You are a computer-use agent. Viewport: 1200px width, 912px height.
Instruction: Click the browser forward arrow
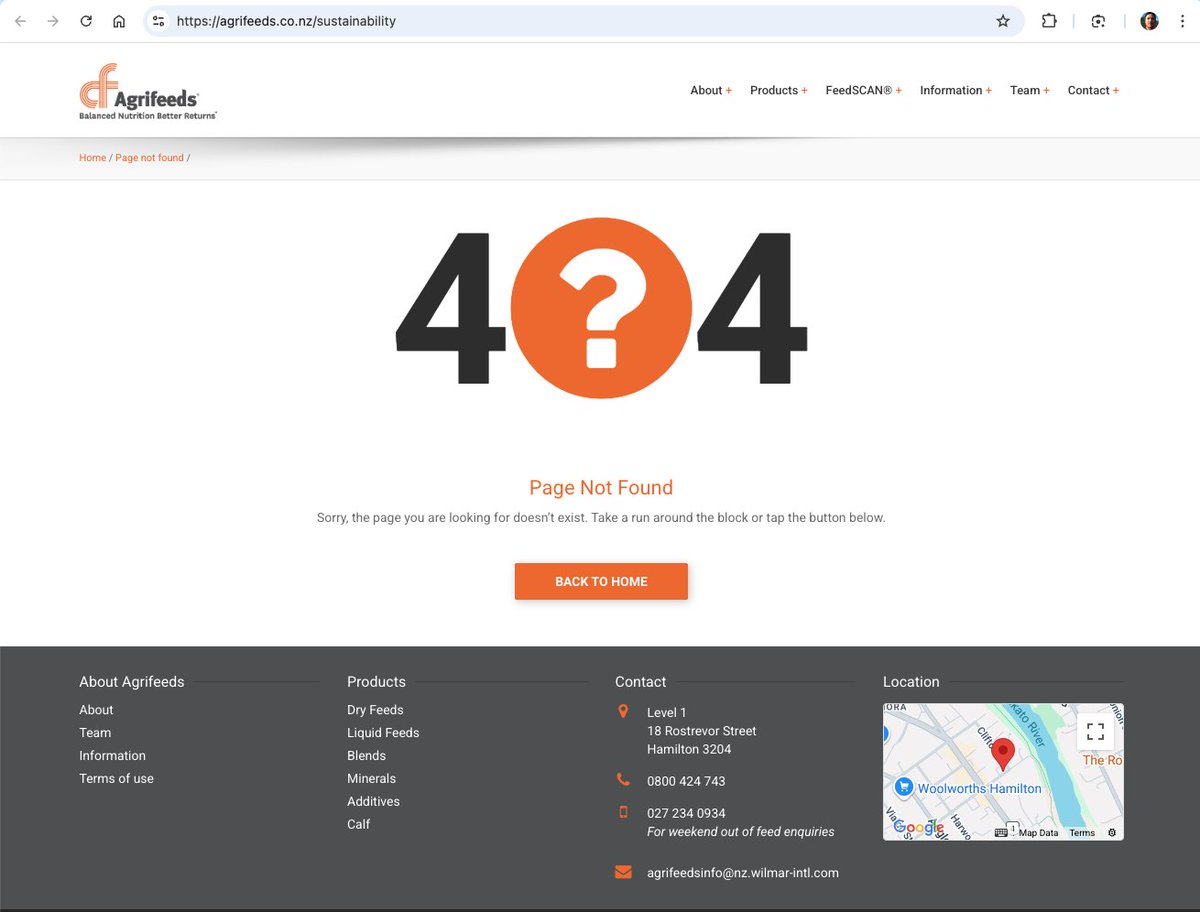53,21
